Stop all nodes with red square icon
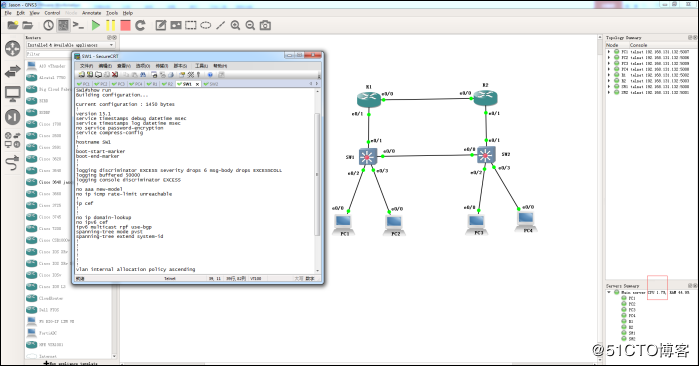 [125, 25]
